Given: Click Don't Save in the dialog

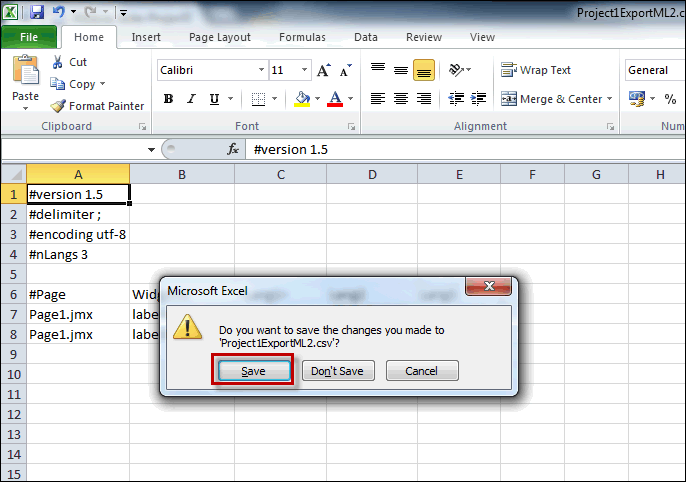Looking at the screenshot, I should pos(338,371).
